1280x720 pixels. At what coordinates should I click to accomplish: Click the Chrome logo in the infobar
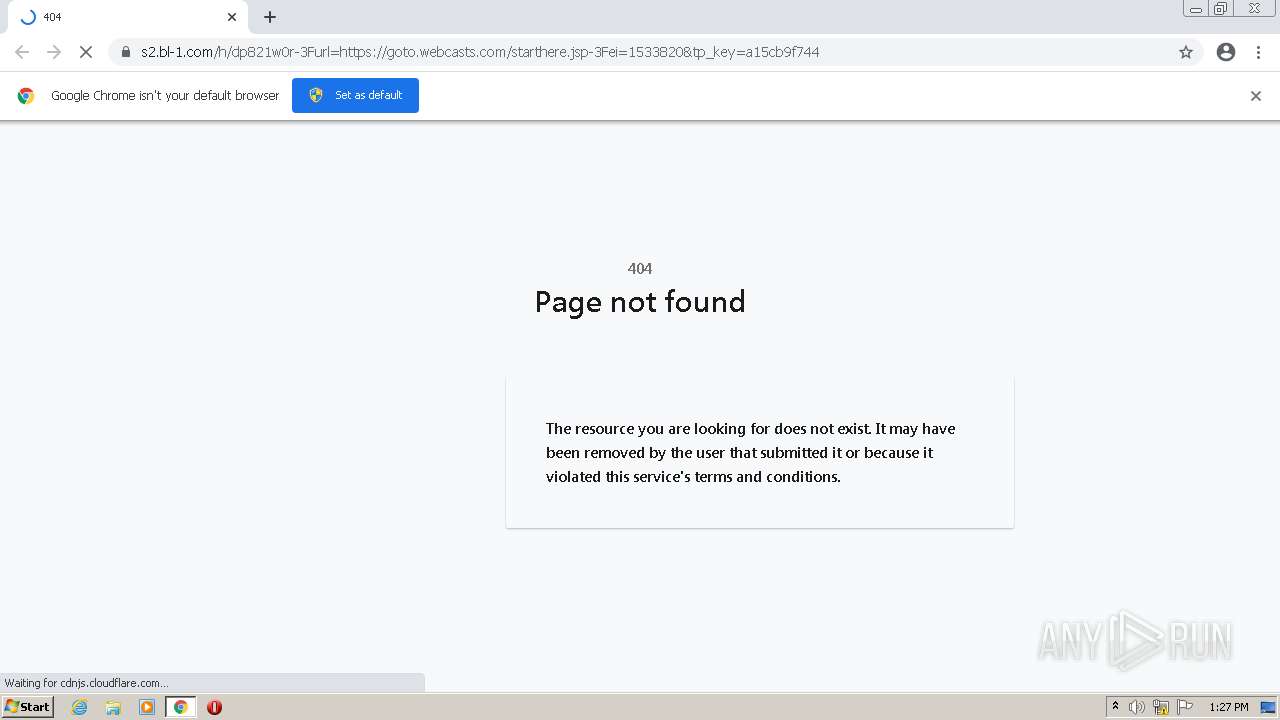tap(26, 96)
